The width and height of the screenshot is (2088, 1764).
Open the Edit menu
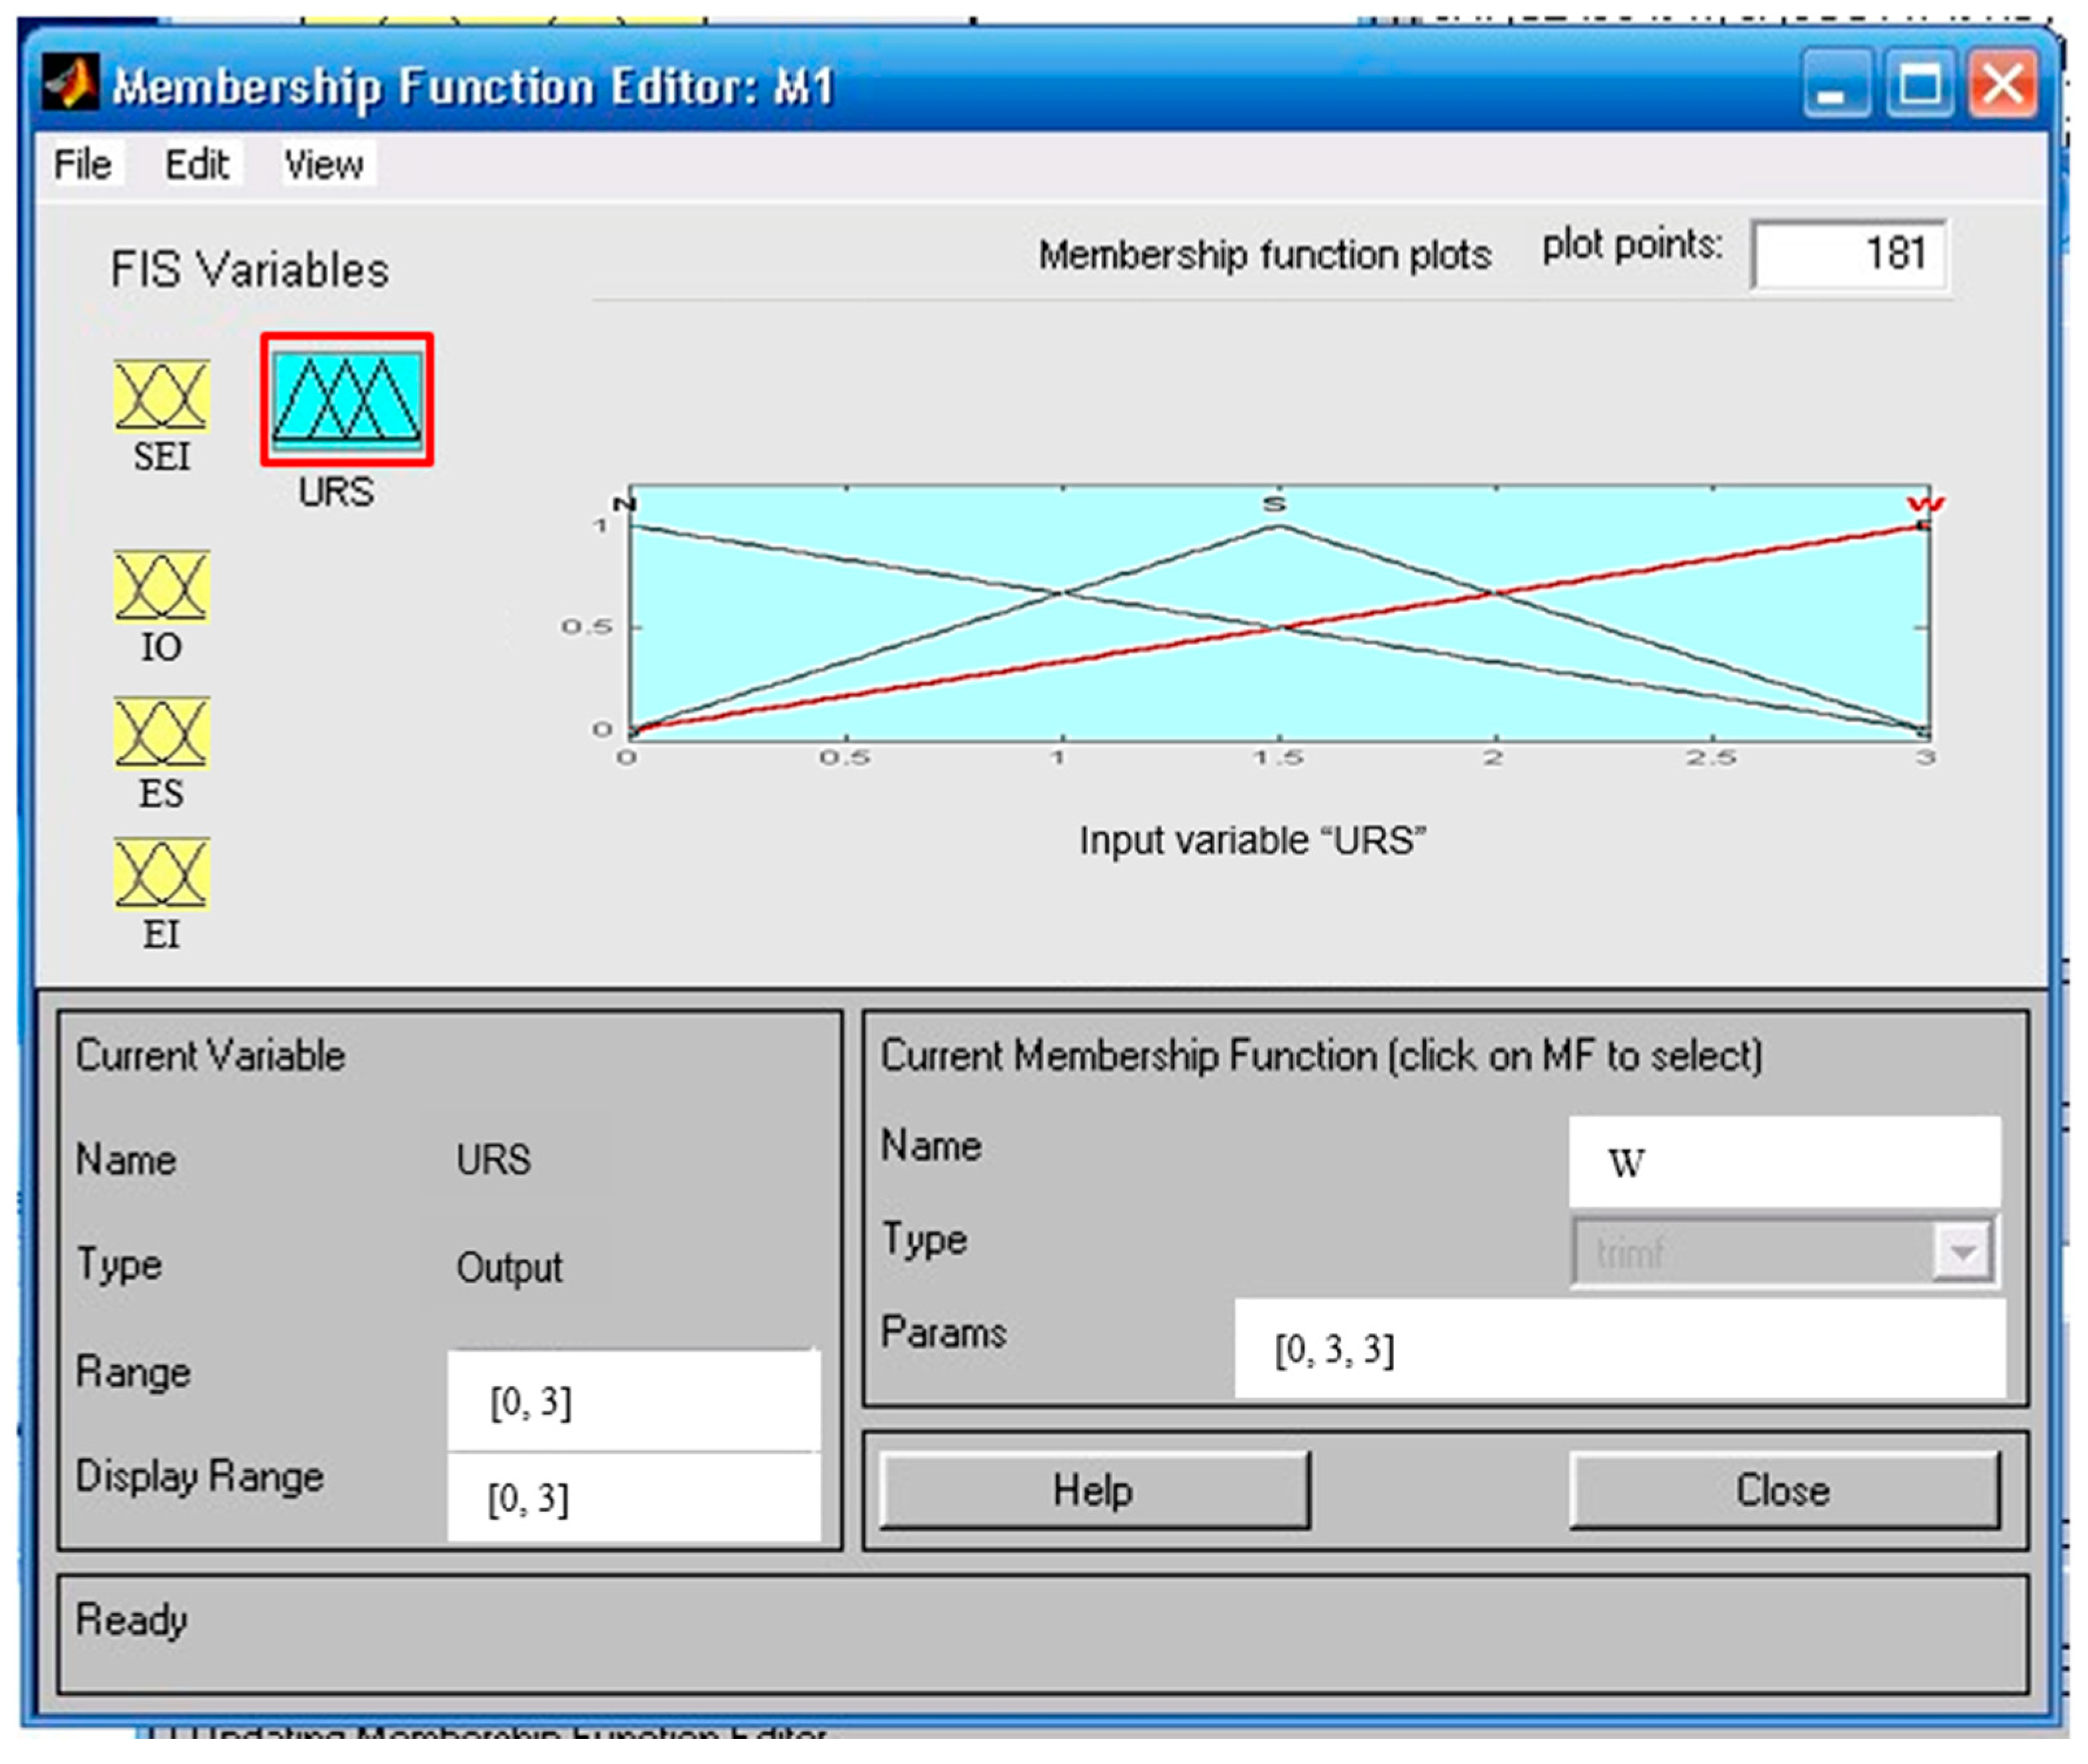coord(197,164)
